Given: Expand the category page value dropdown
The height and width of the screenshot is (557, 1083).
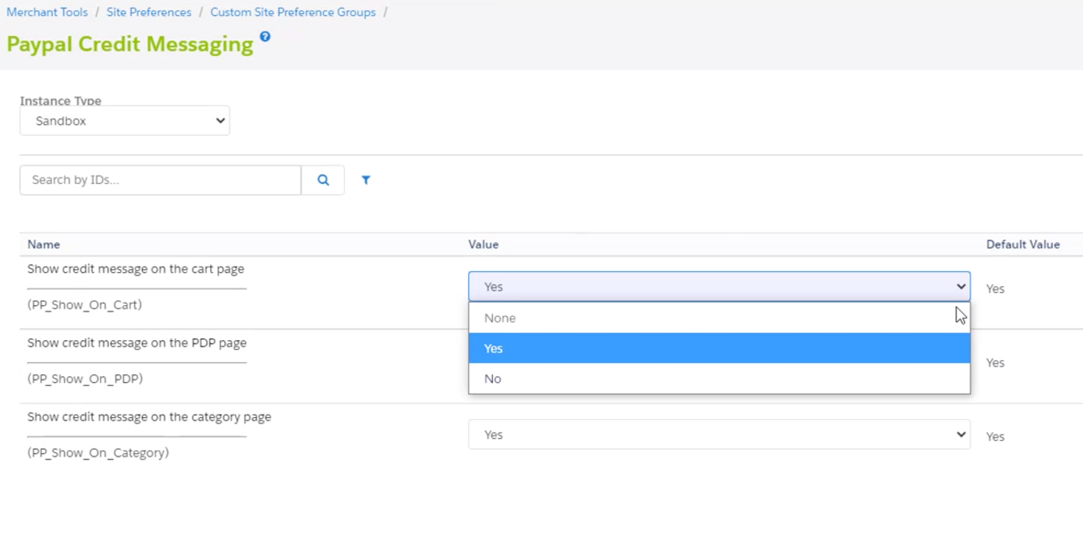Looking at the screenshot, I should (718, 435).
